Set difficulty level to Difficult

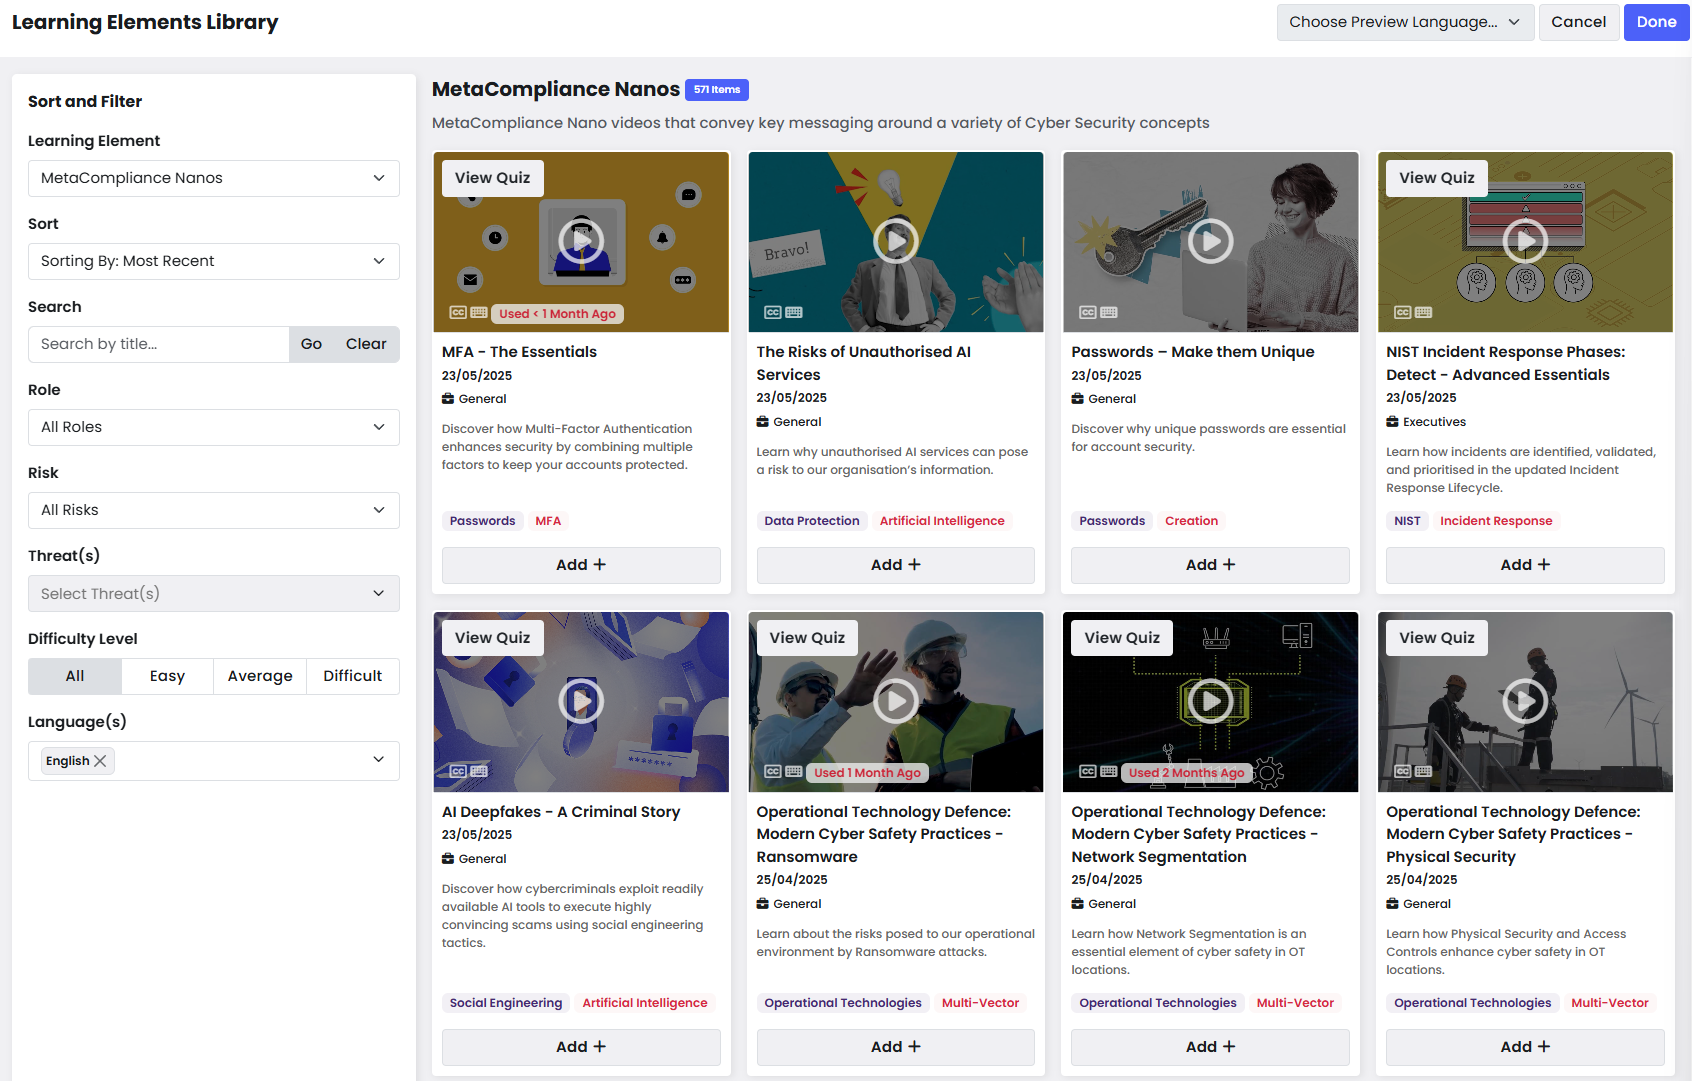coord(353,676)
